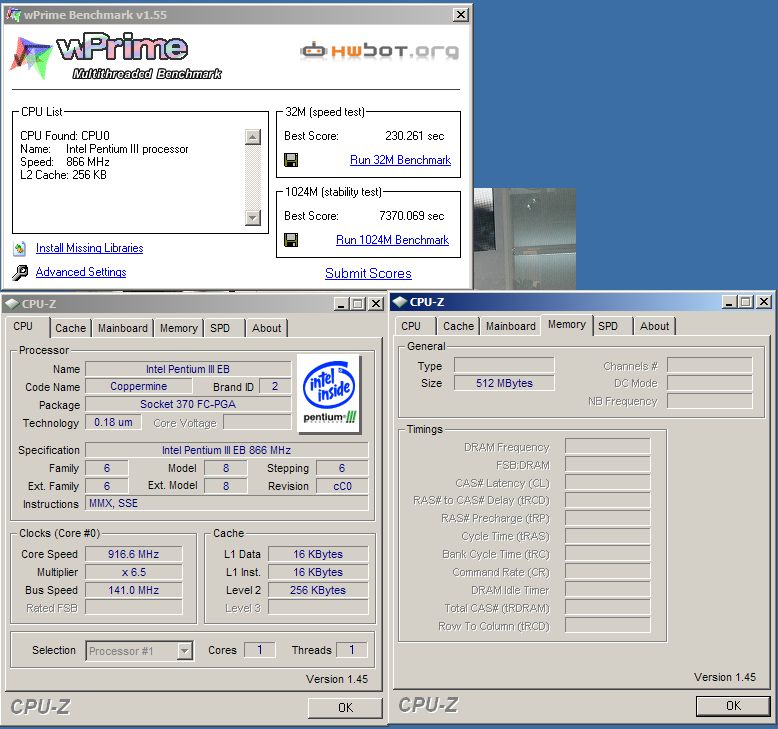Click the wrench icon beside Advanced Settings
Image resolution: width=778 pixels, height=729 pixels.
coord(20,272)
